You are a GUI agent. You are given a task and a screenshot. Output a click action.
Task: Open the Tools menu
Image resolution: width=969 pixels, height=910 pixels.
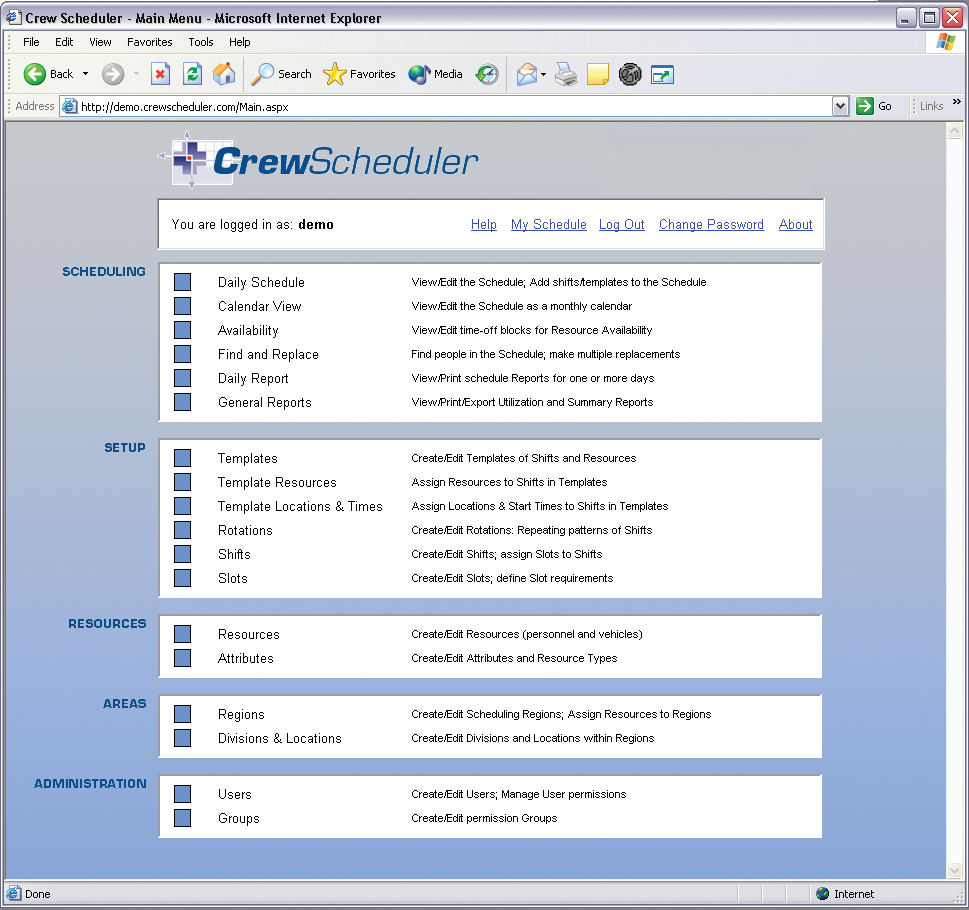200,42
